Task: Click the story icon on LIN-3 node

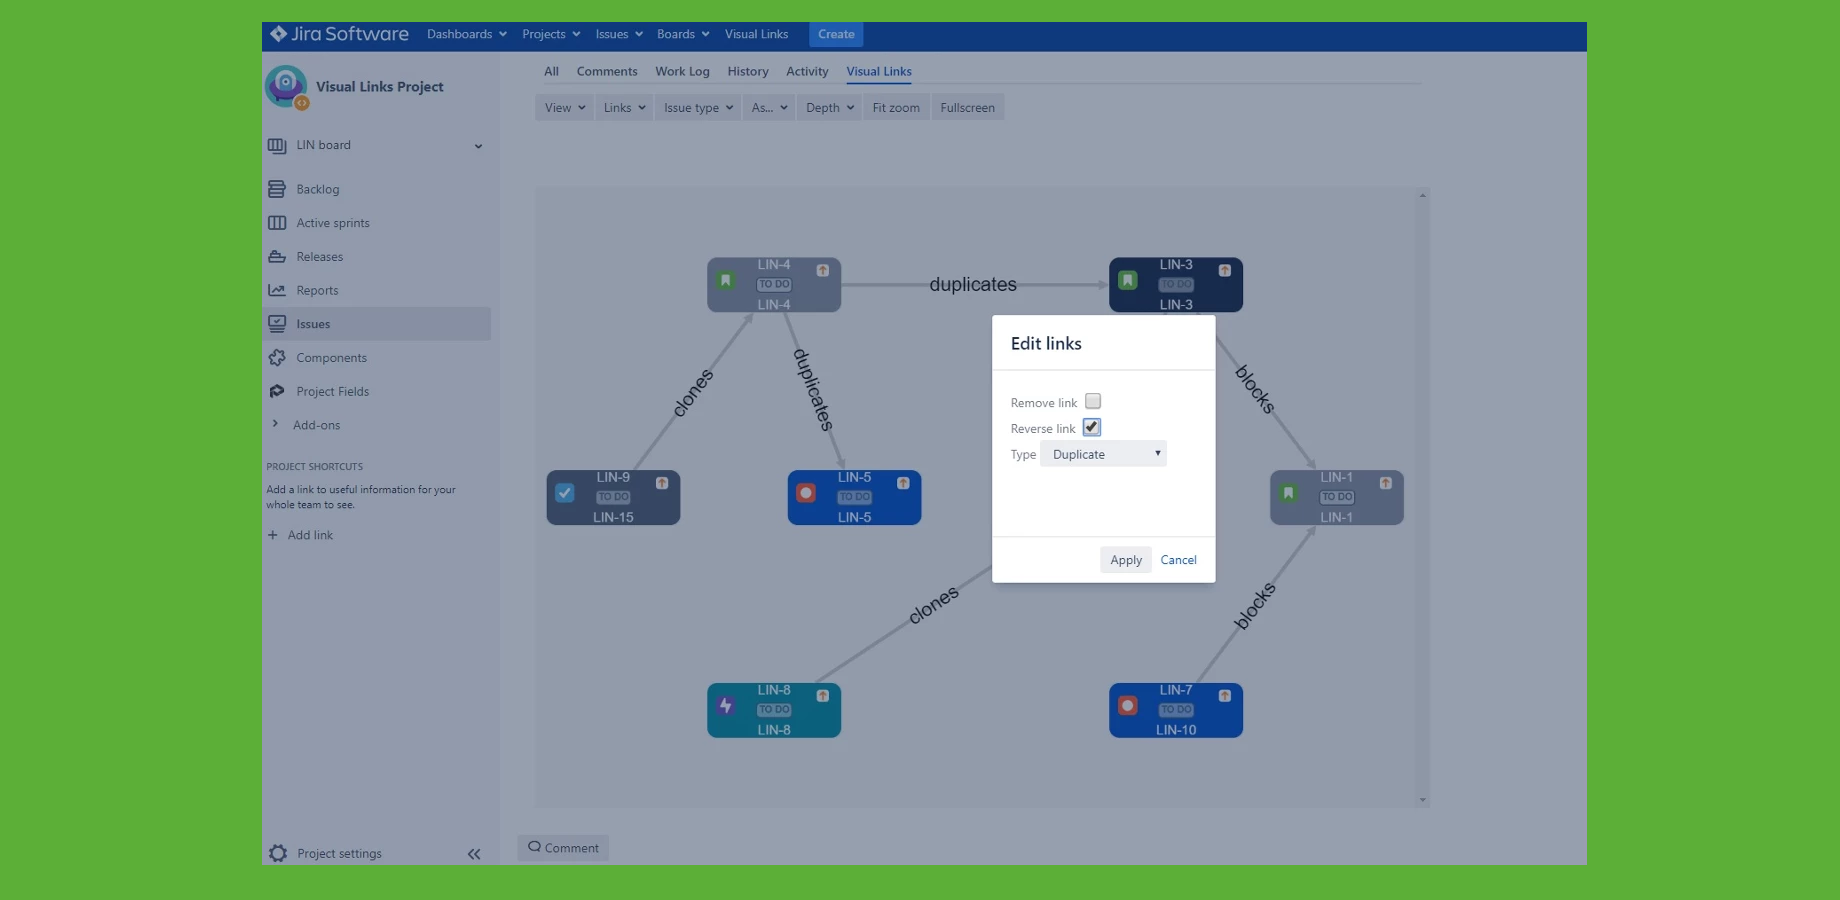Action: (x=1128, y=281)
